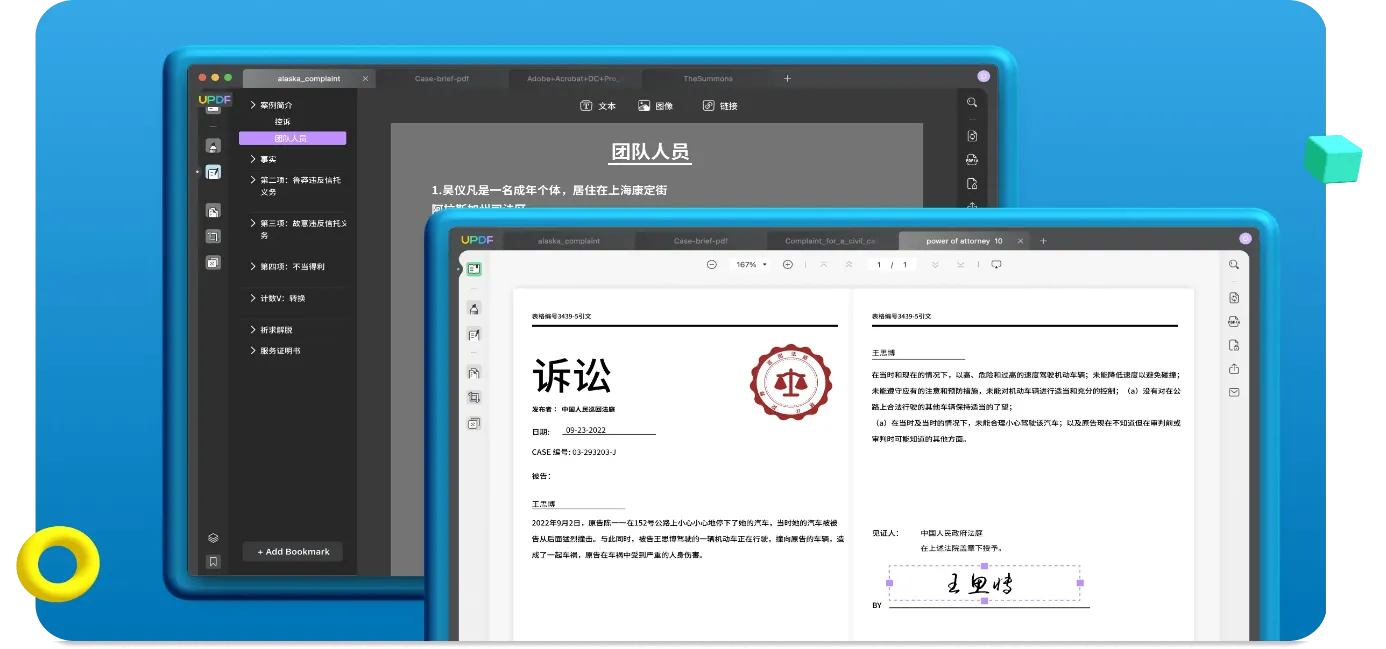Viewport: 1386px width, 649px height.
Task: Click the OCR recognize icon in front window
Action: (1234, 298)
